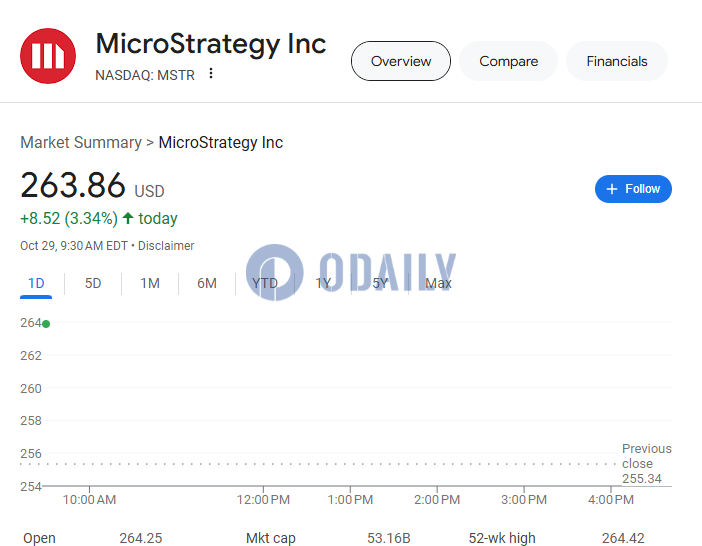Screen dimensions: 702x546
Task: Click the MicroStrategy red logo icon
Action: point(48,56)
